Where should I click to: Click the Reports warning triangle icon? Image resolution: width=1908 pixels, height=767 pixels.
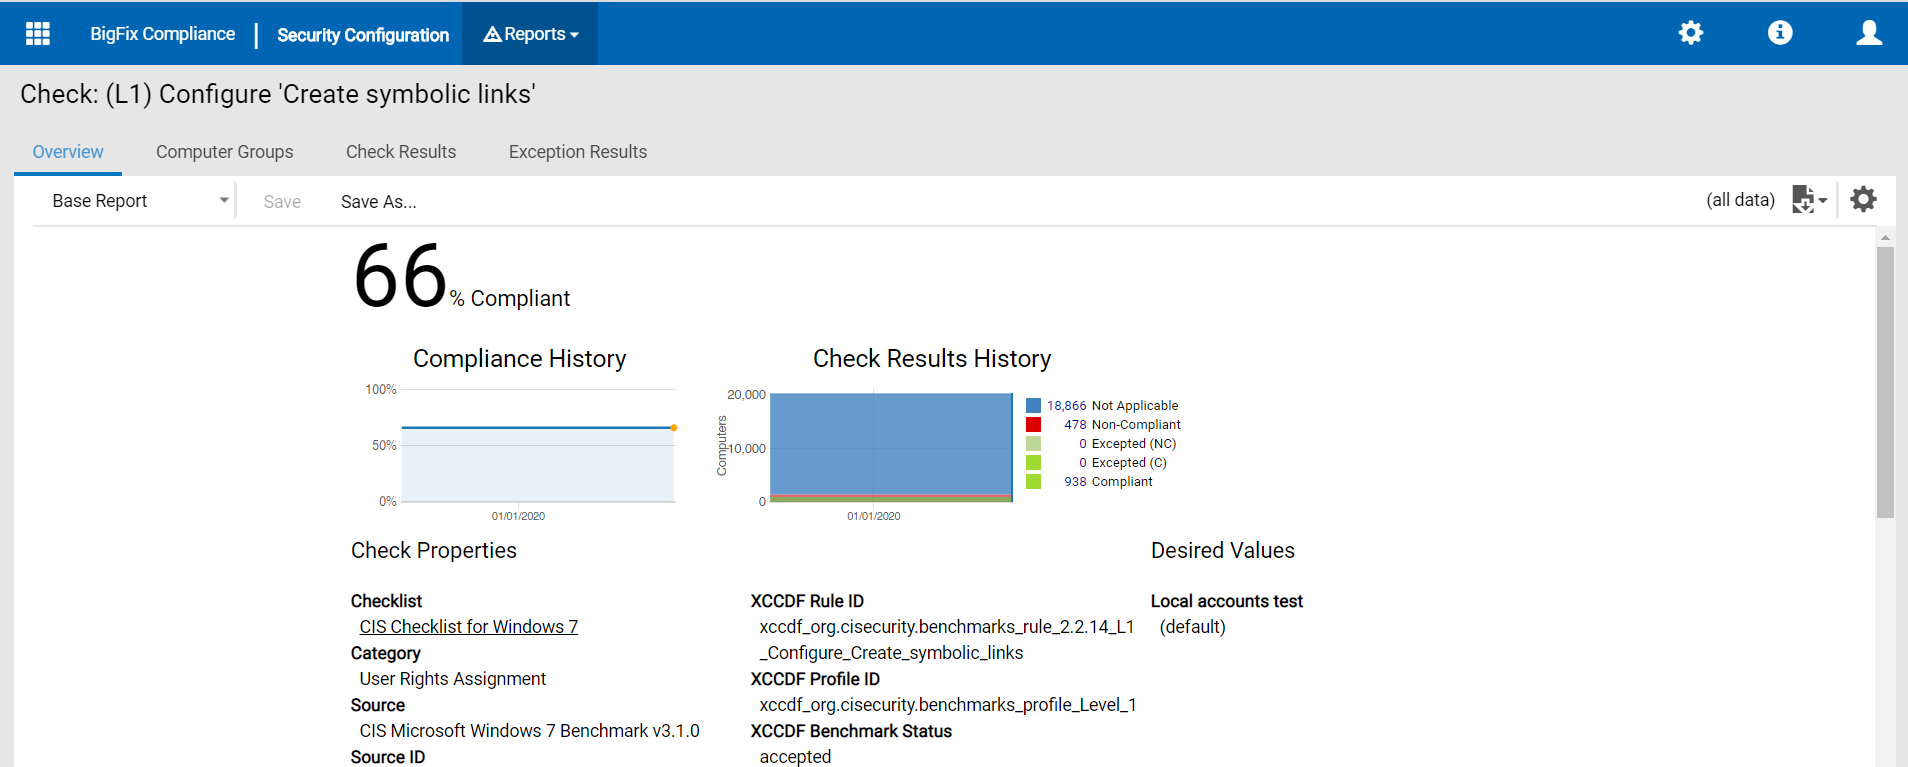click(x=492, y=35)
